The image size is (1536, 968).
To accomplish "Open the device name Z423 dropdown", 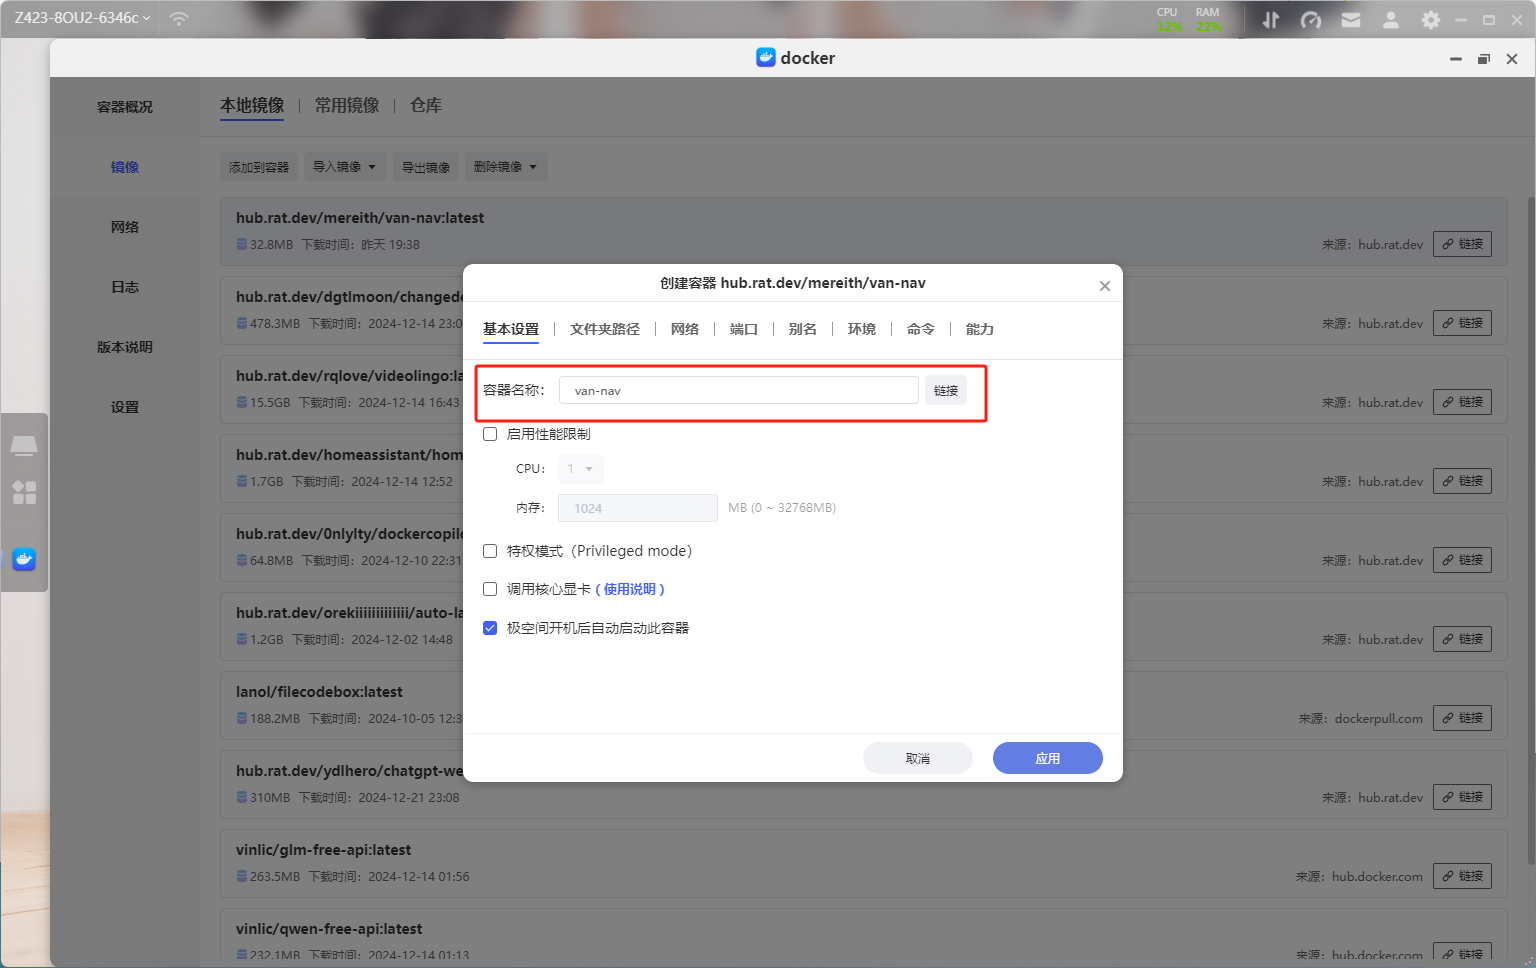I will 82,18.
